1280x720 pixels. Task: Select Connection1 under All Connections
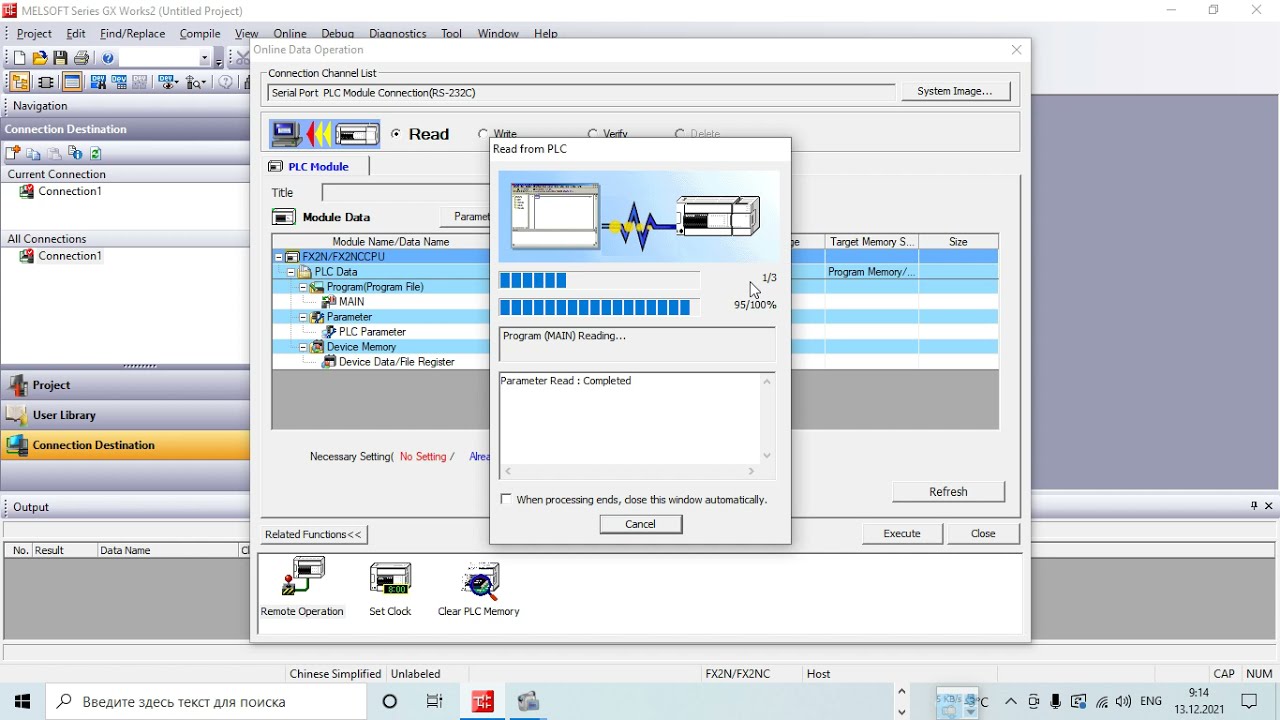pyautogui.click(x=70, y=256)
